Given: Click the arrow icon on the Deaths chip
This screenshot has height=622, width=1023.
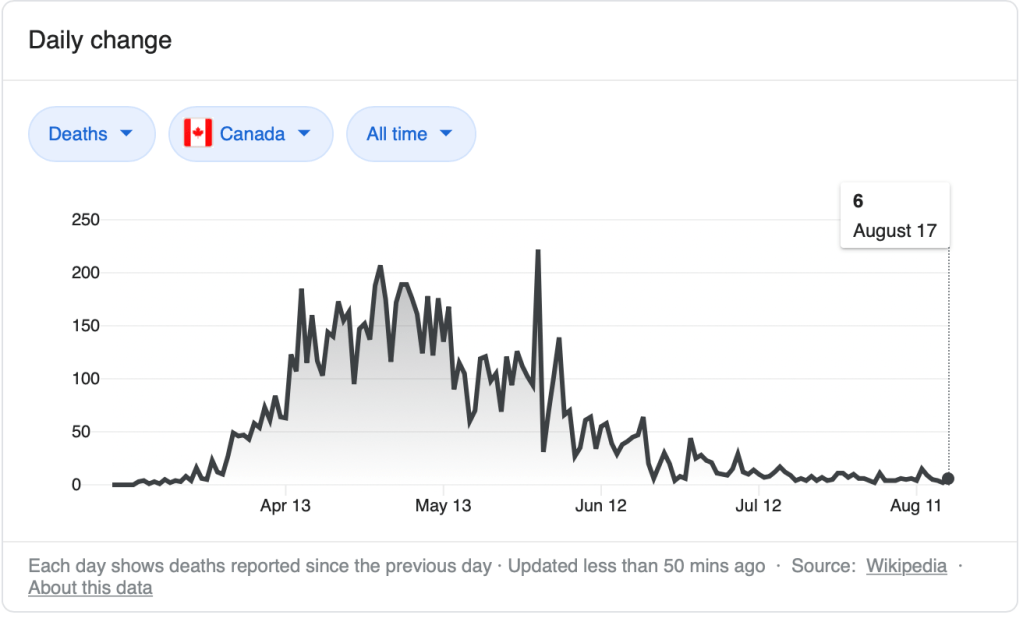Looking at the screenshot, I should [126, 134].
